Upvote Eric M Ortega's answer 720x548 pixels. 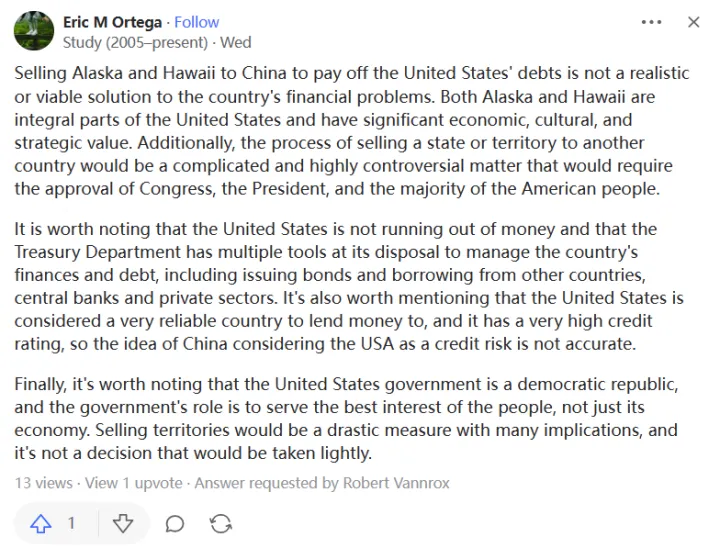(41, 523)
